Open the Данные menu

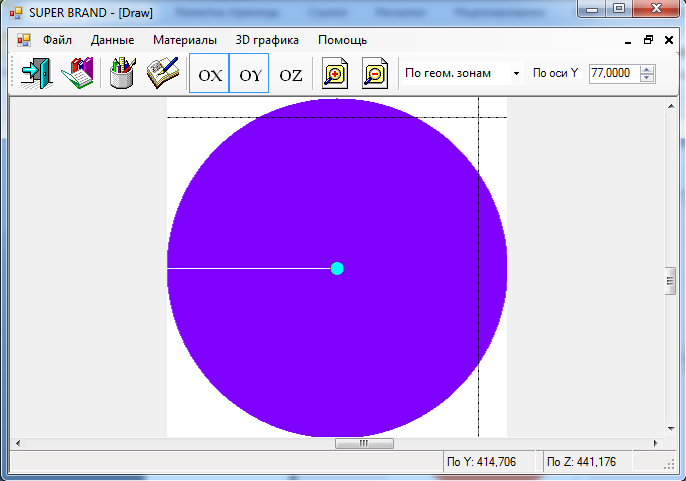pyautogui.click(x=112, y=40)
